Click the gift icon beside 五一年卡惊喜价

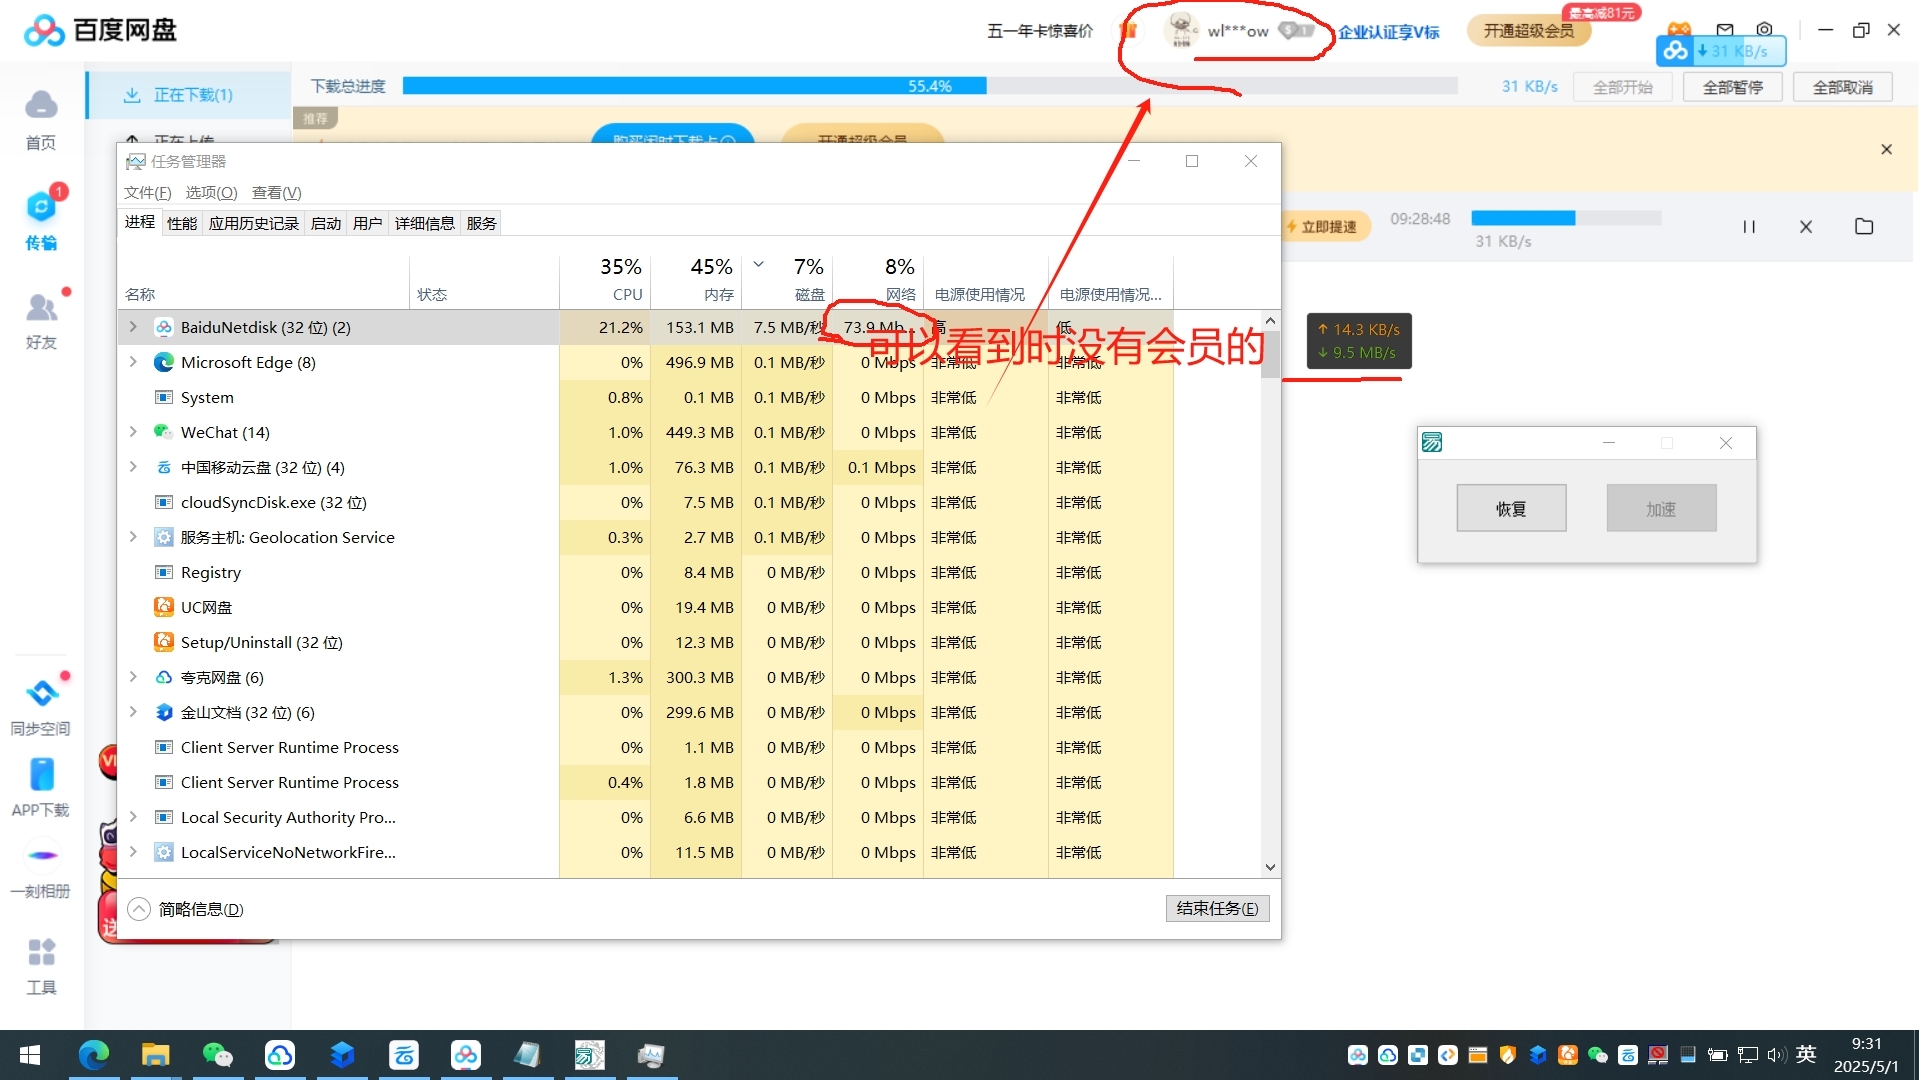(x=1129, y=30)
